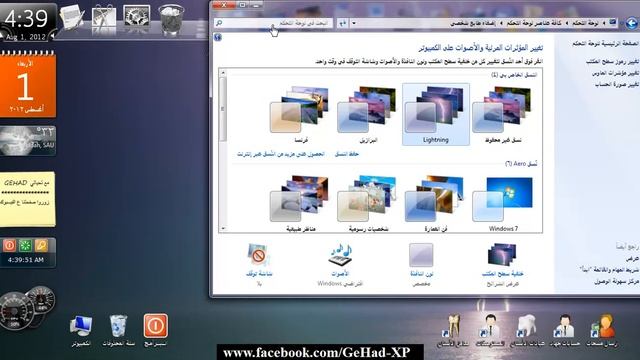Click the Control Panel icon in address bar

(x=613, y=22)
